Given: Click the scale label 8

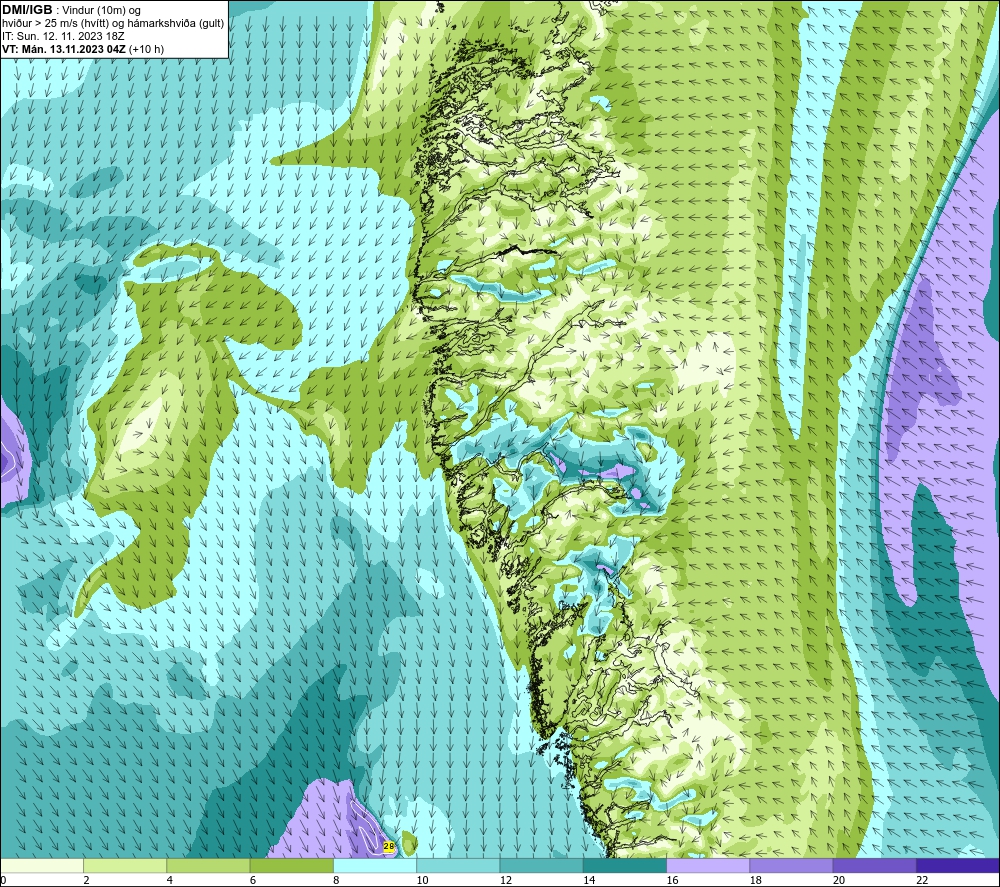Looking at the screenshot, I should pyautogui.click(x=336, y=881).
